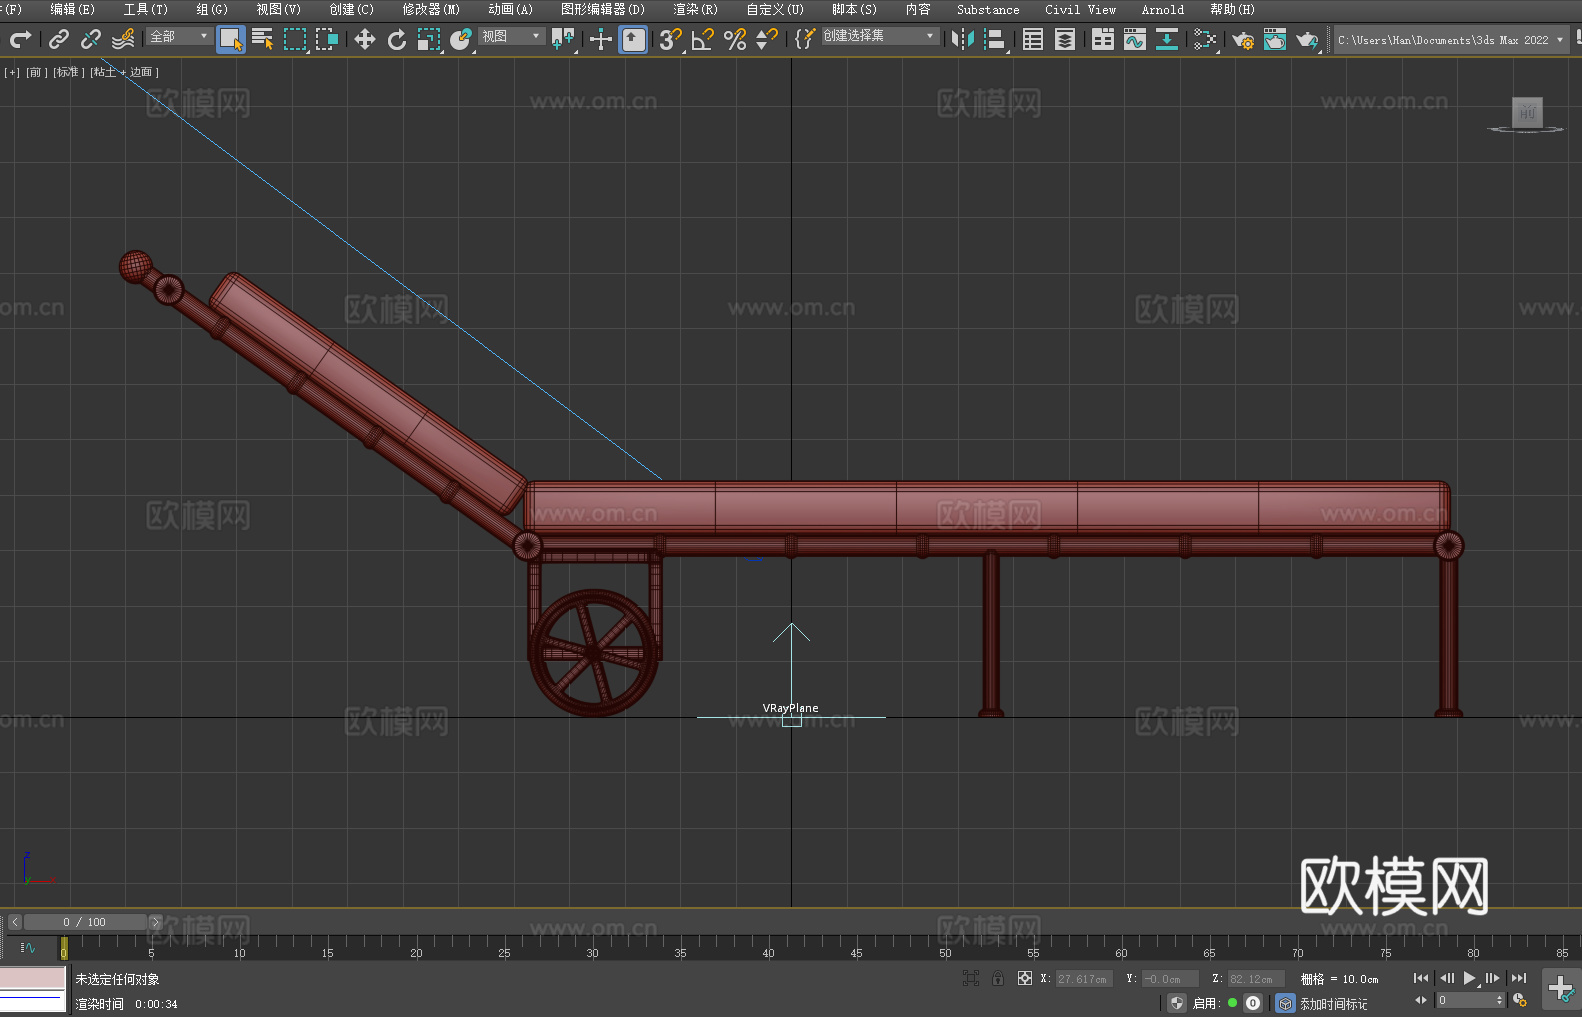This screenshot has height=1017, width=1582.
Task: Toggle the Layer Explorer icon
Action: (1065, 39)
